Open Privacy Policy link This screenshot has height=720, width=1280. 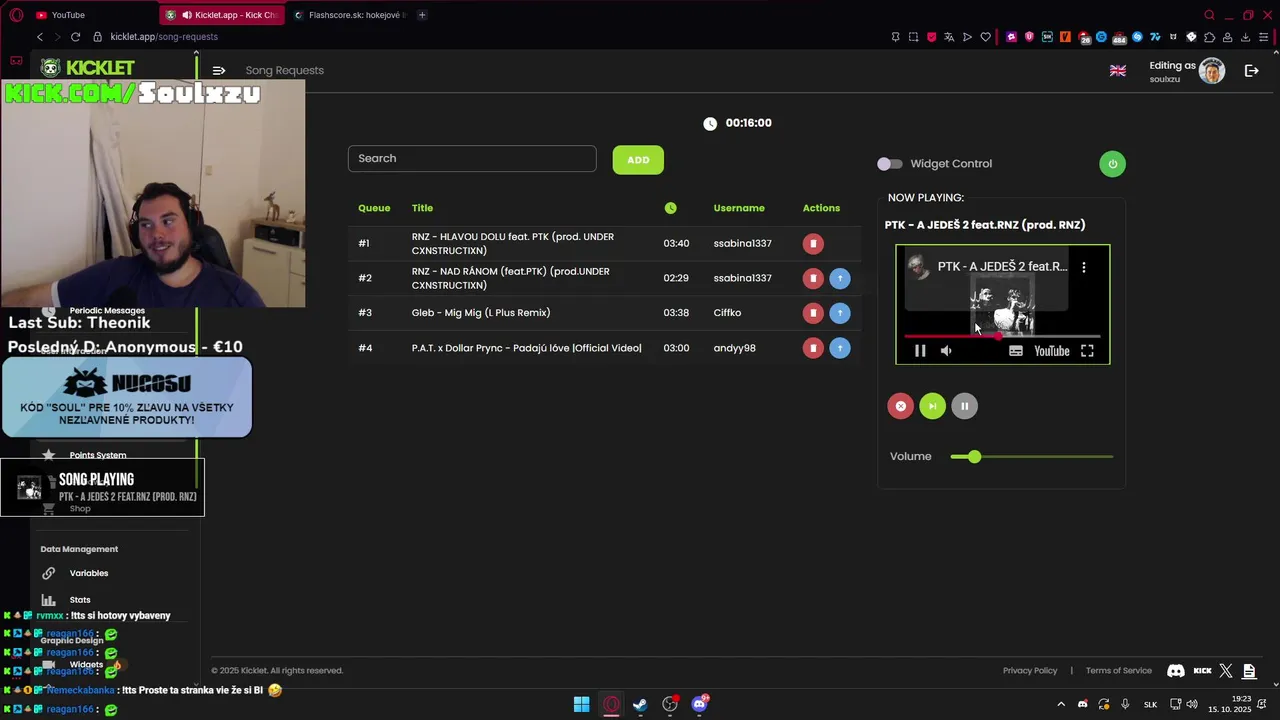coord(1030,671)
